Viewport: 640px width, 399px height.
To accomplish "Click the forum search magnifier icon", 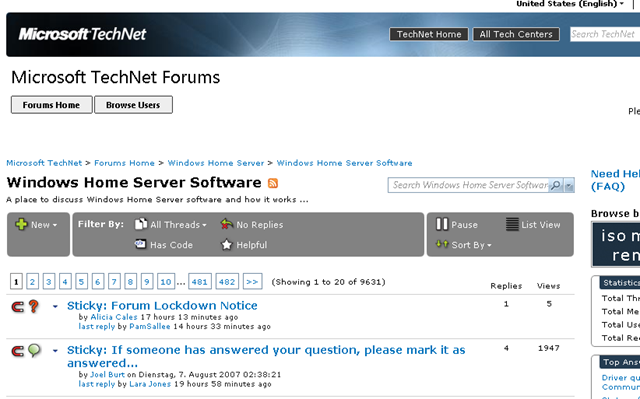I will (556, 185).
